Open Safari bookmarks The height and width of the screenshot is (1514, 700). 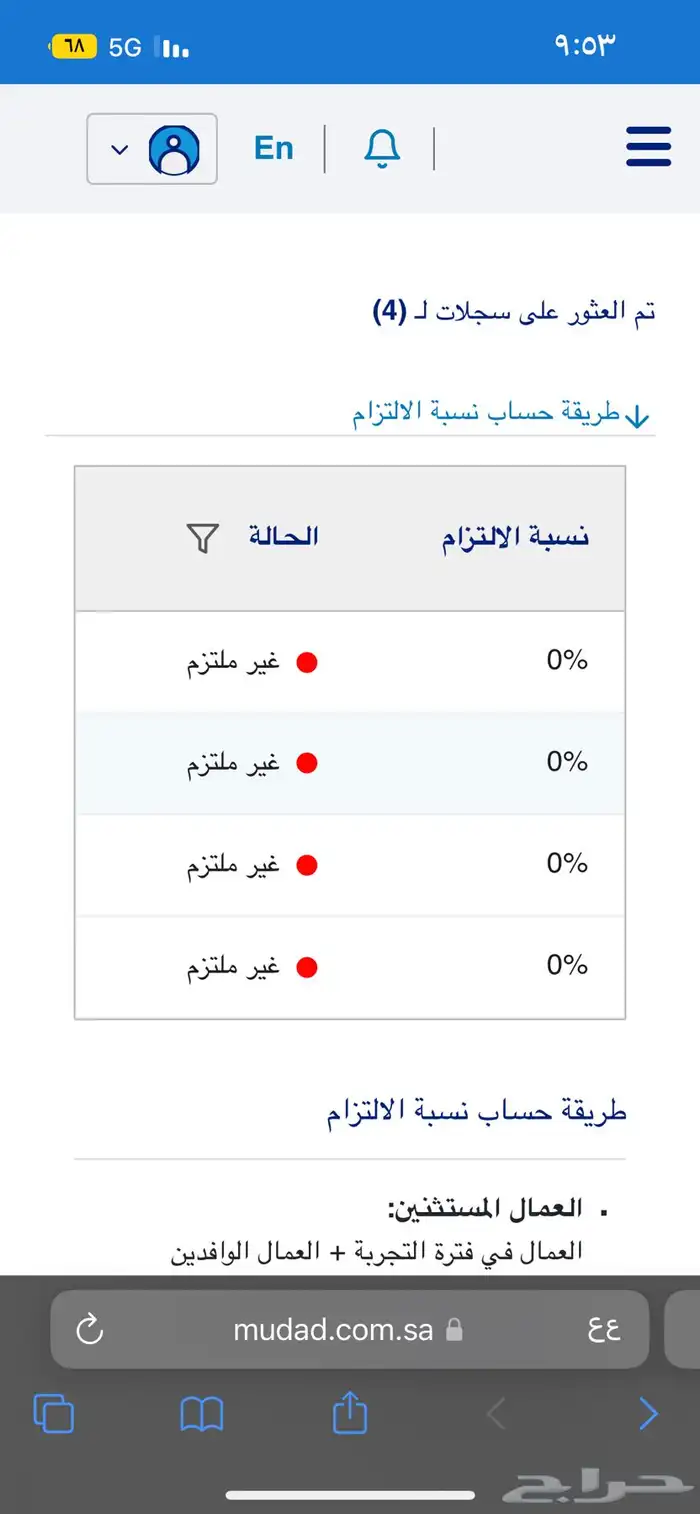click(201, 1414)
